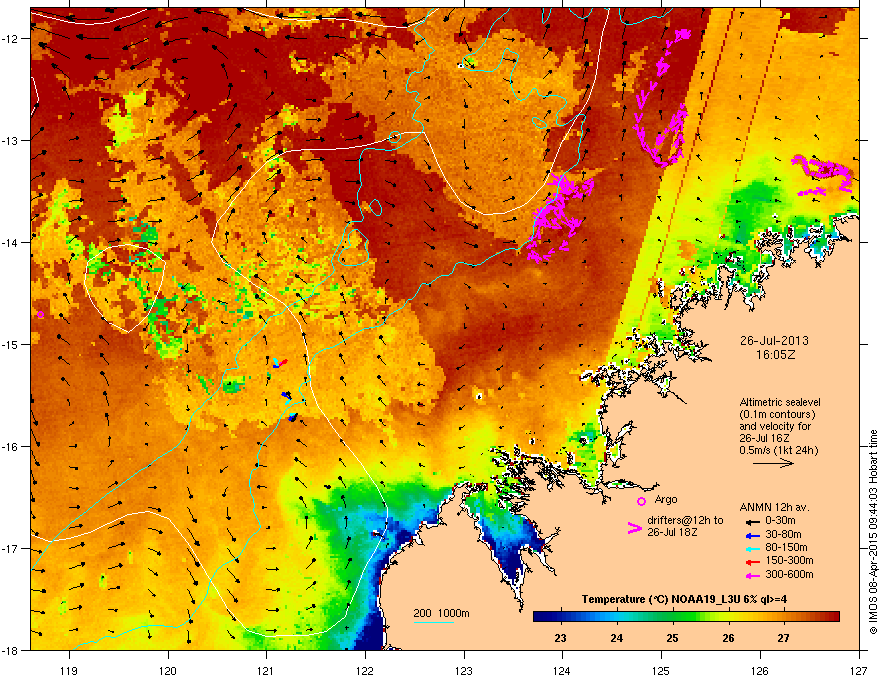This screenshot has width=880, height=680.
Task: Click the 0.5m/s velocity scale arrow
Action: tap(773, 463)
